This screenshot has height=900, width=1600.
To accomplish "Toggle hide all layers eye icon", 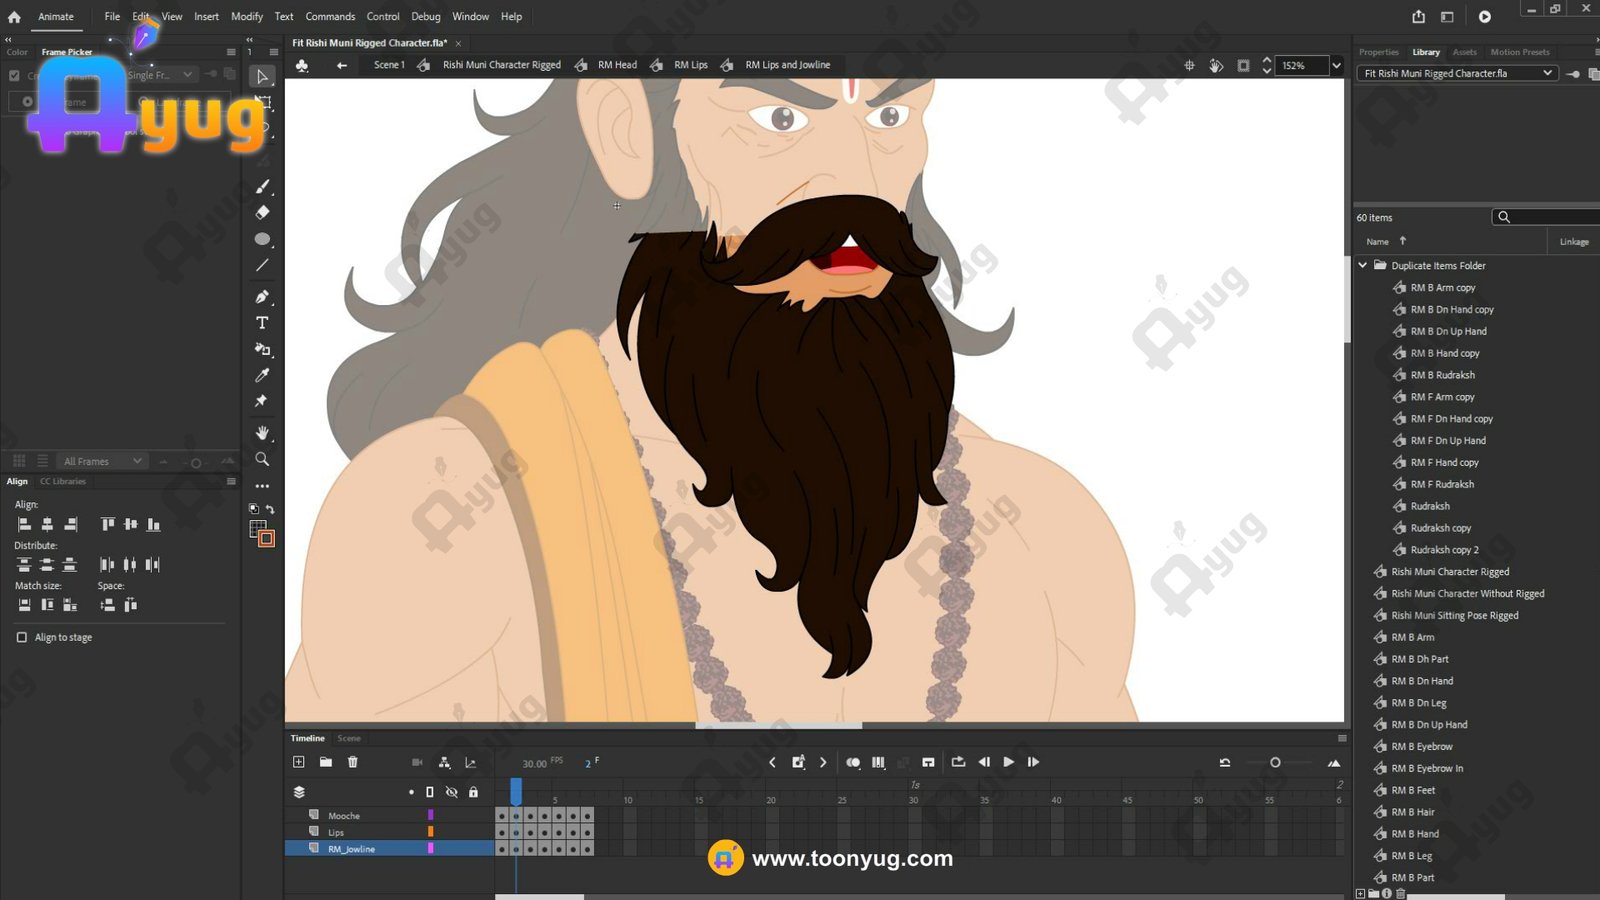I will click(451, 792).
